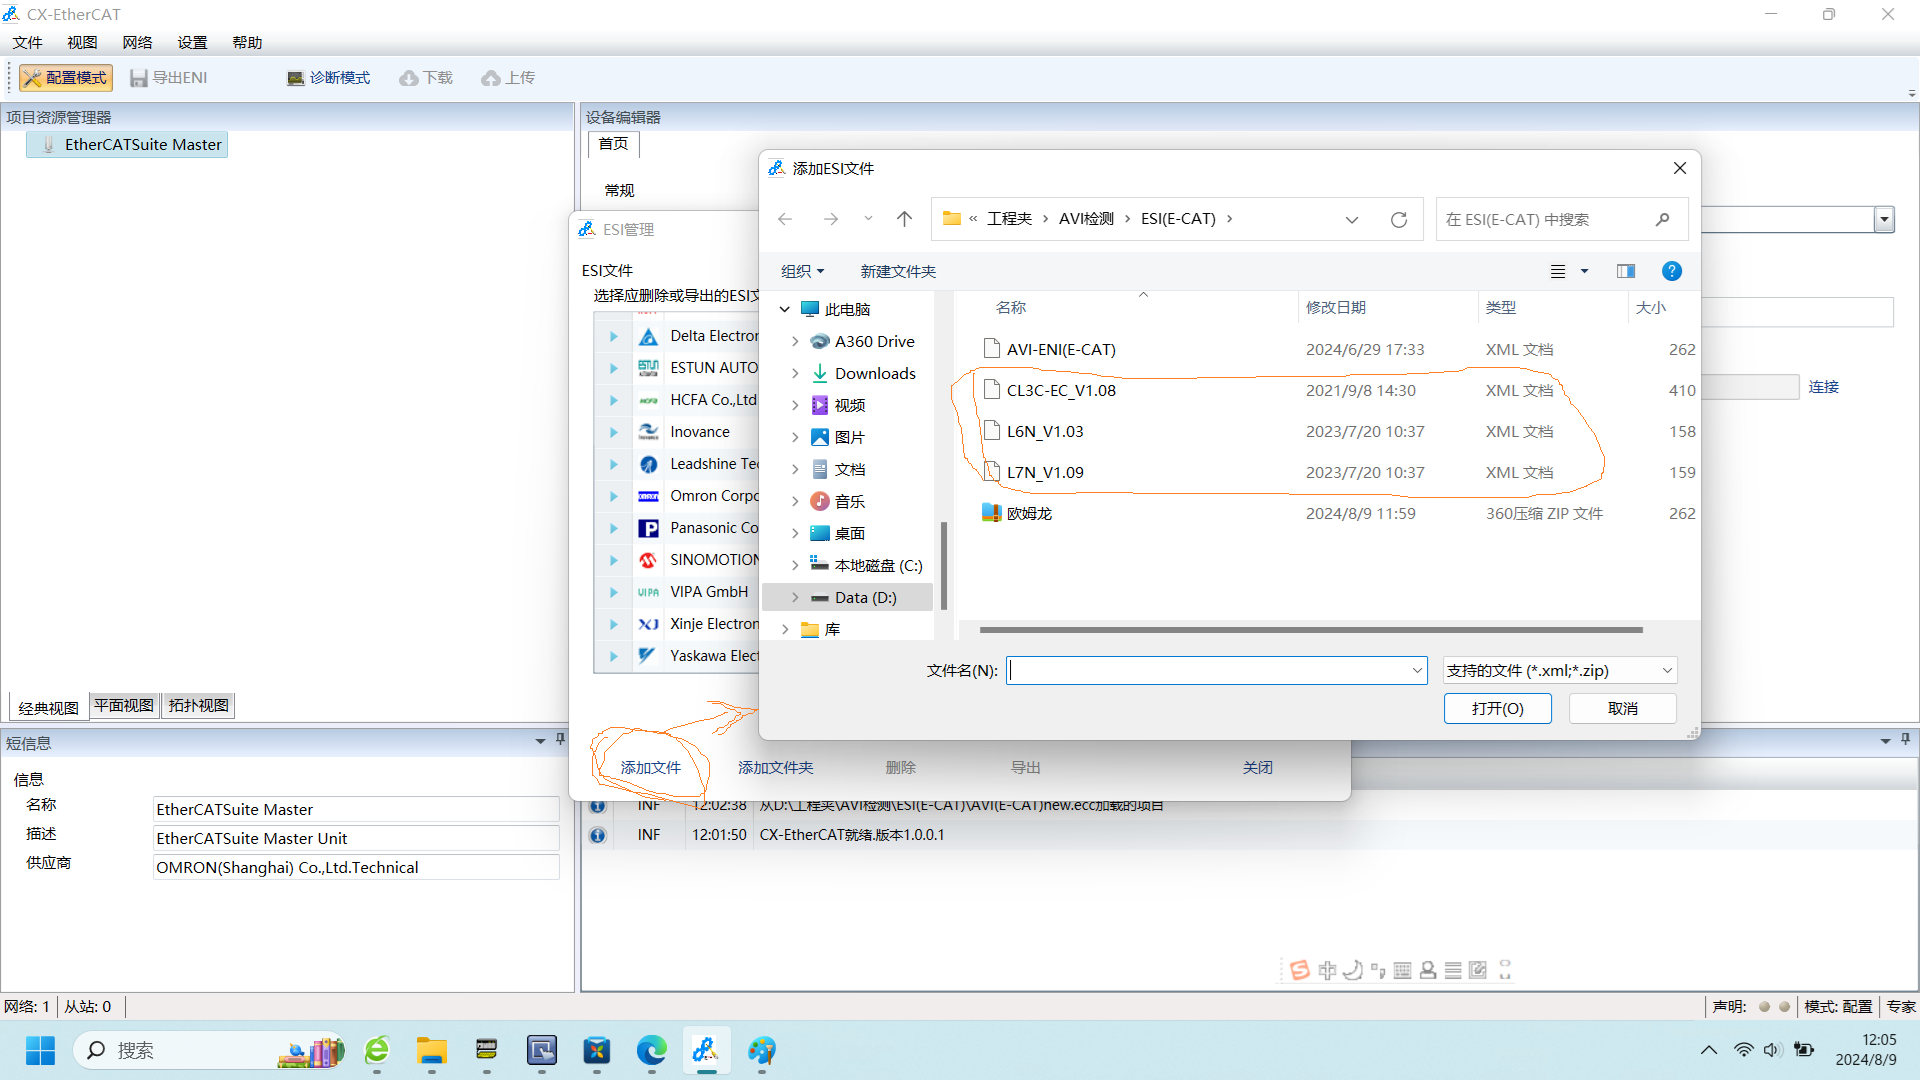The width and height of the screenshot is (1920, 1080).
Task: Open the file name history dropdown
Action: 1416,670
